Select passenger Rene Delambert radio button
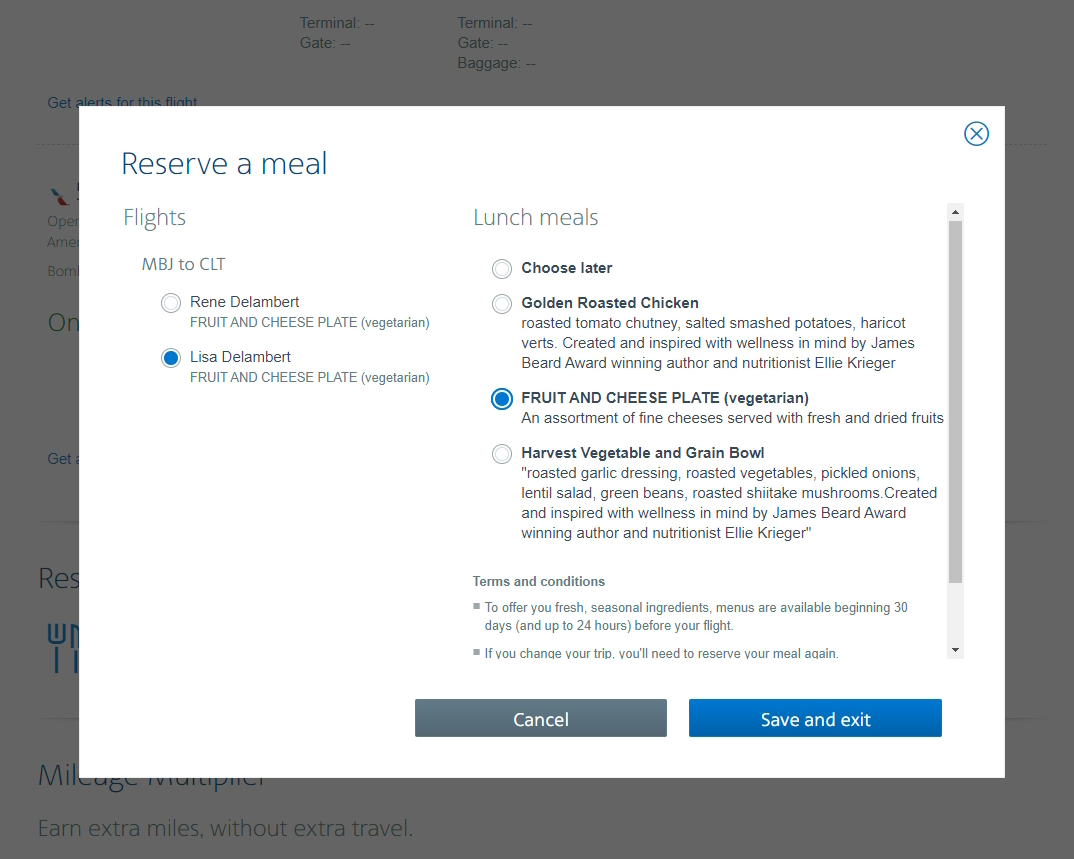Image resolution: width=1074 pixels, height=859 pixels. tap(171, 303)
